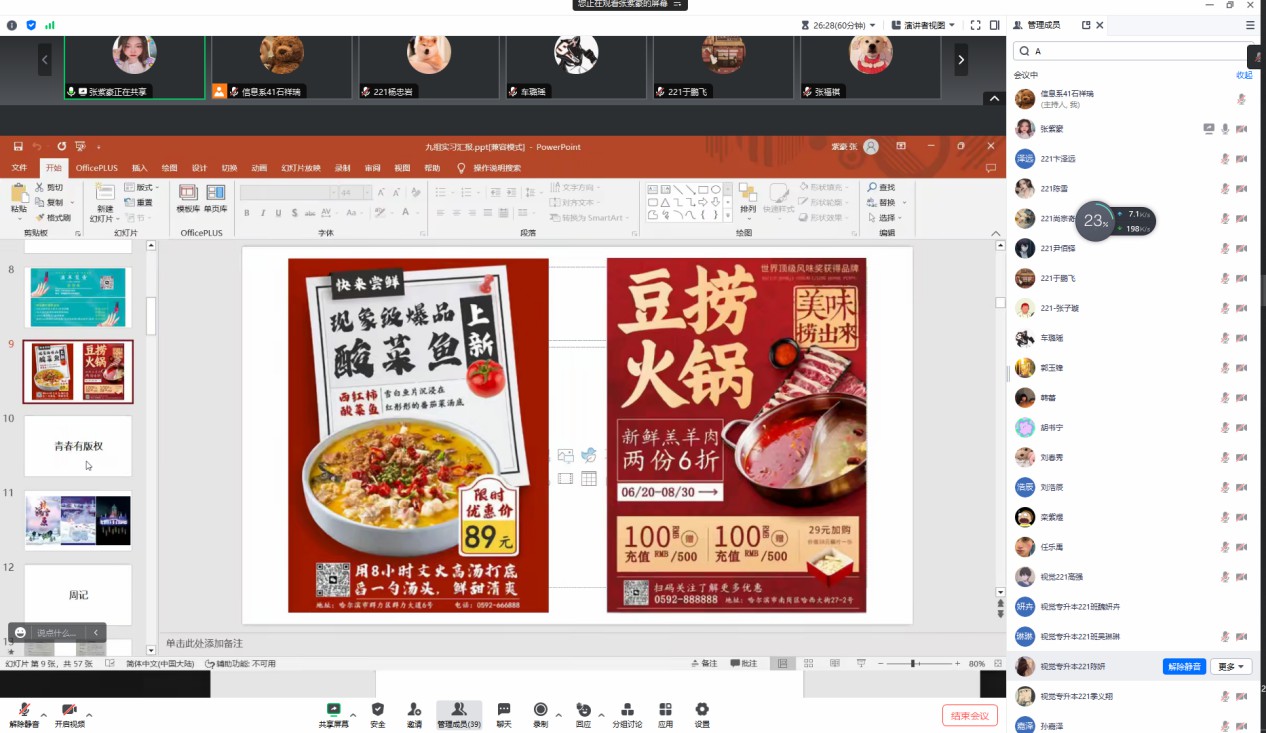Open the Security (安全) shield icon
The height and width of the screenshot is (733, 1266).
(x=377, y=711)
